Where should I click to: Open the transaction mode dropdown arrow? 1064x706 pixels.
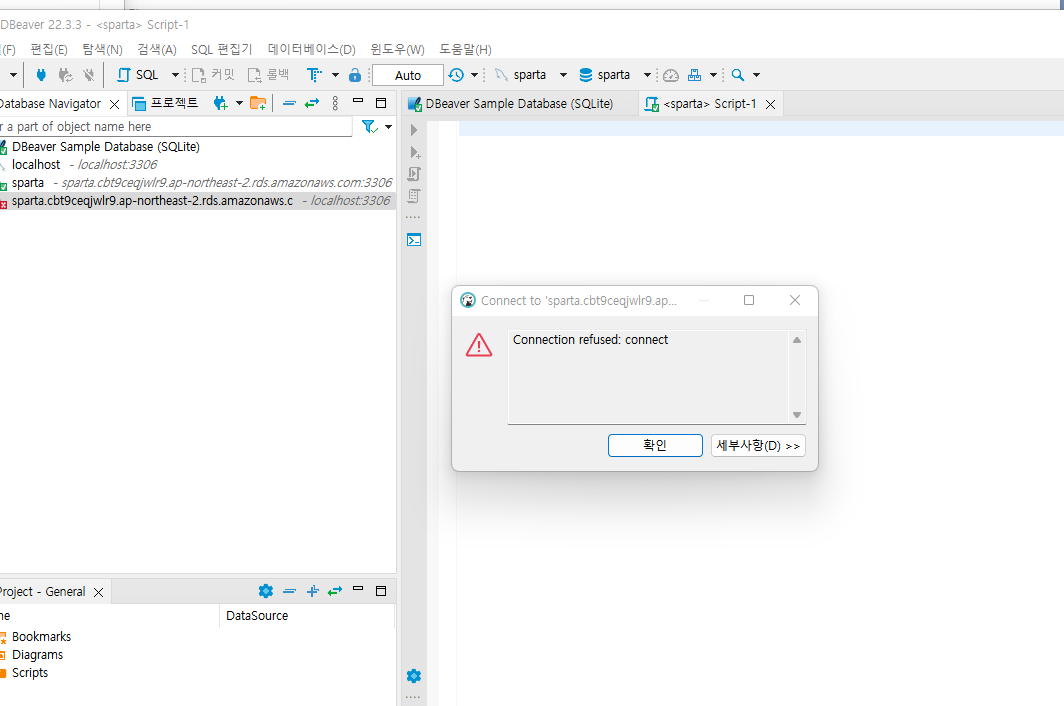(x=335, y=75)
